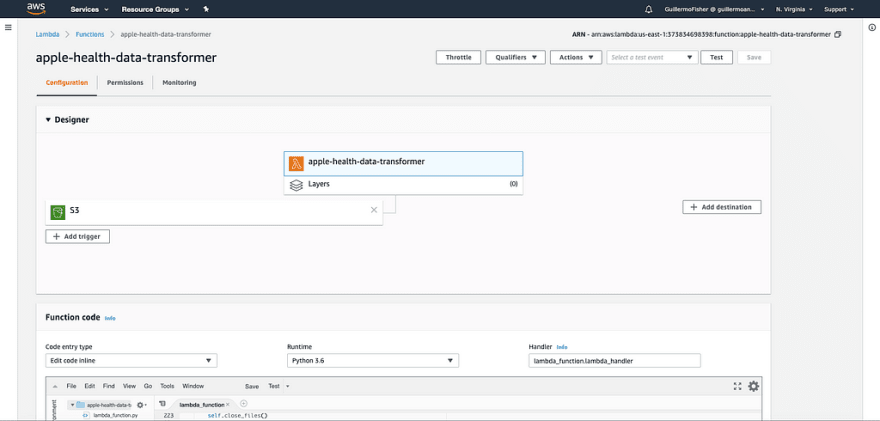Switch to the Configuration tab
Viewport: 880px width, 421px height.
tap(67, 83)
